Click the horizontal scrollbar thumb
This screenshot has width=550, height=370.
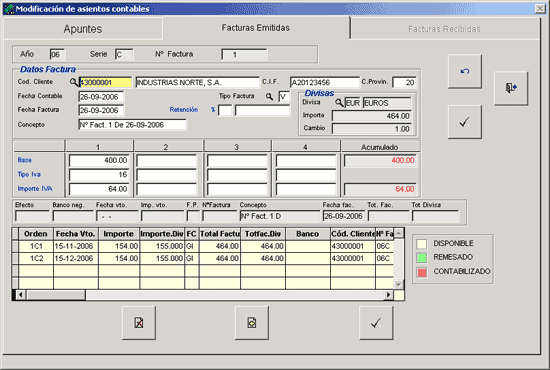click(x=55, y=295)
